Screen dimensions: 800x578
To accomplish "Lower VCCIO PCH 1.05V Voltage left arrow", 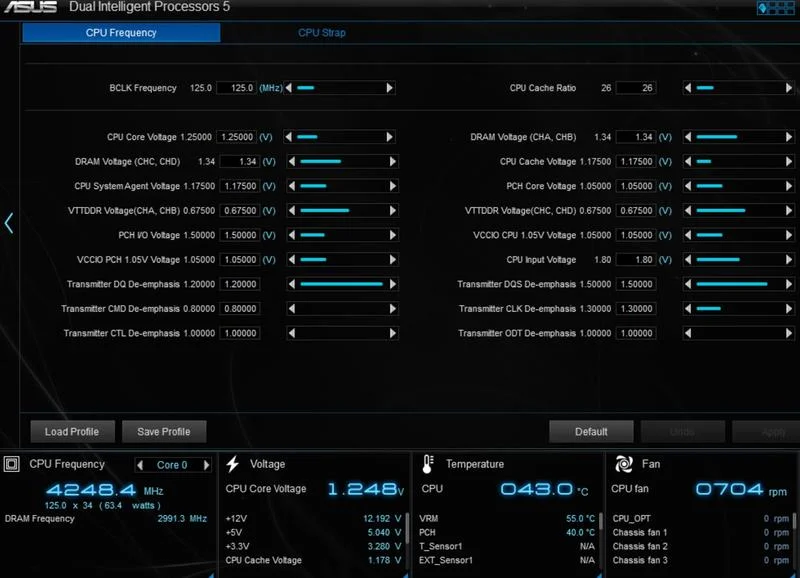I will coord(292,259).
